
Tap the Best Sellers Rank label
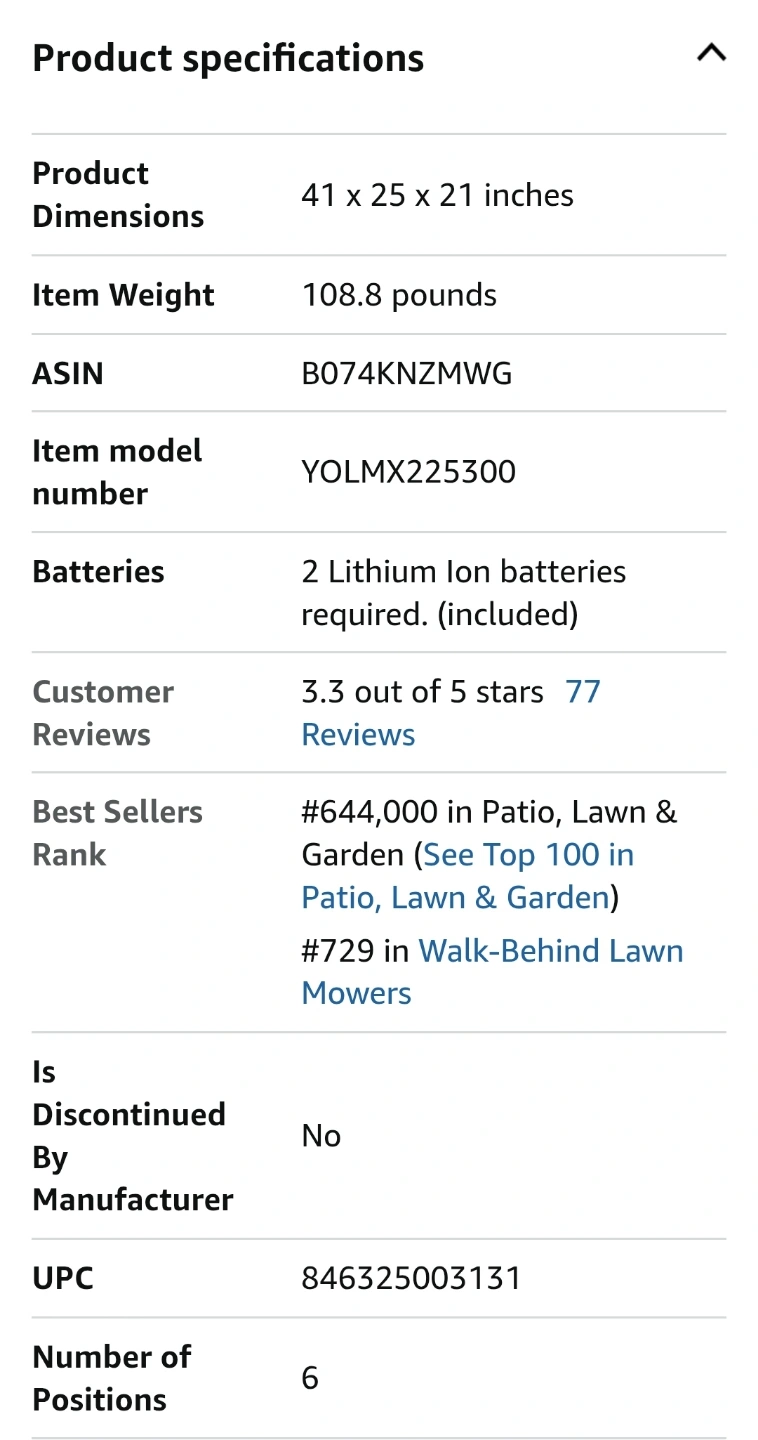coord(117,833)
